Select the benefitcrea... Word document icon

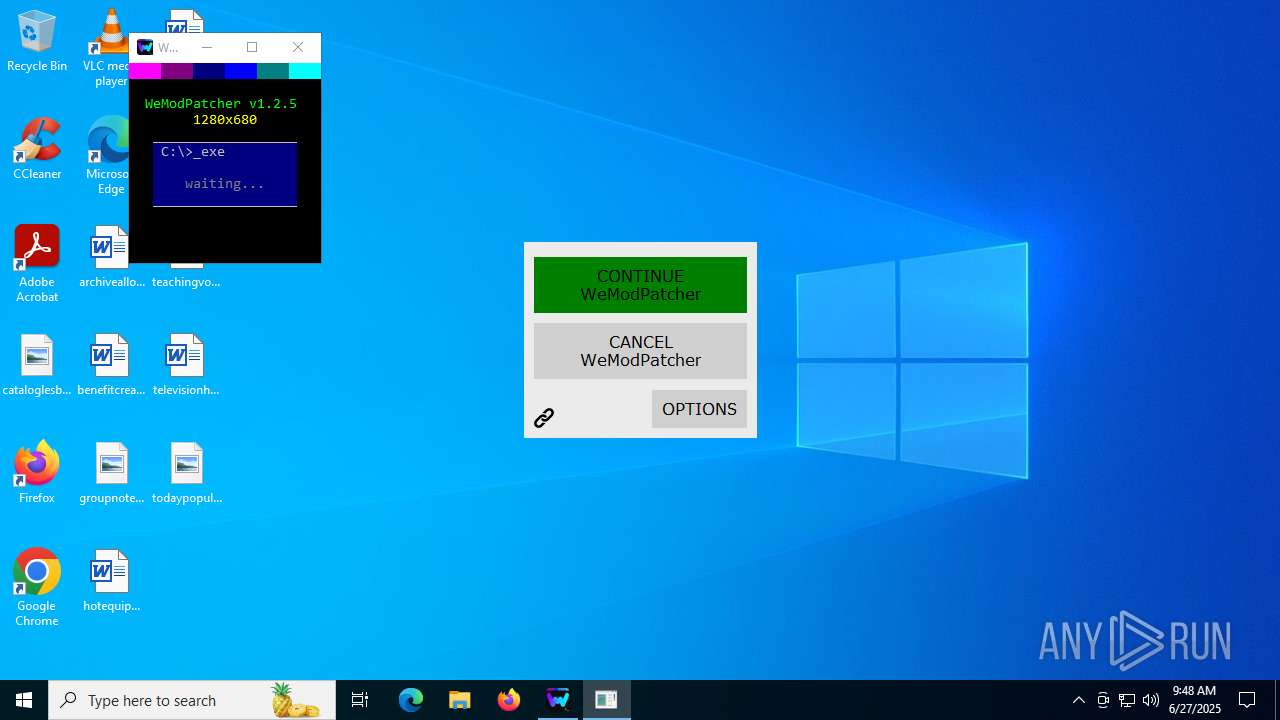(x=111, y=365)
